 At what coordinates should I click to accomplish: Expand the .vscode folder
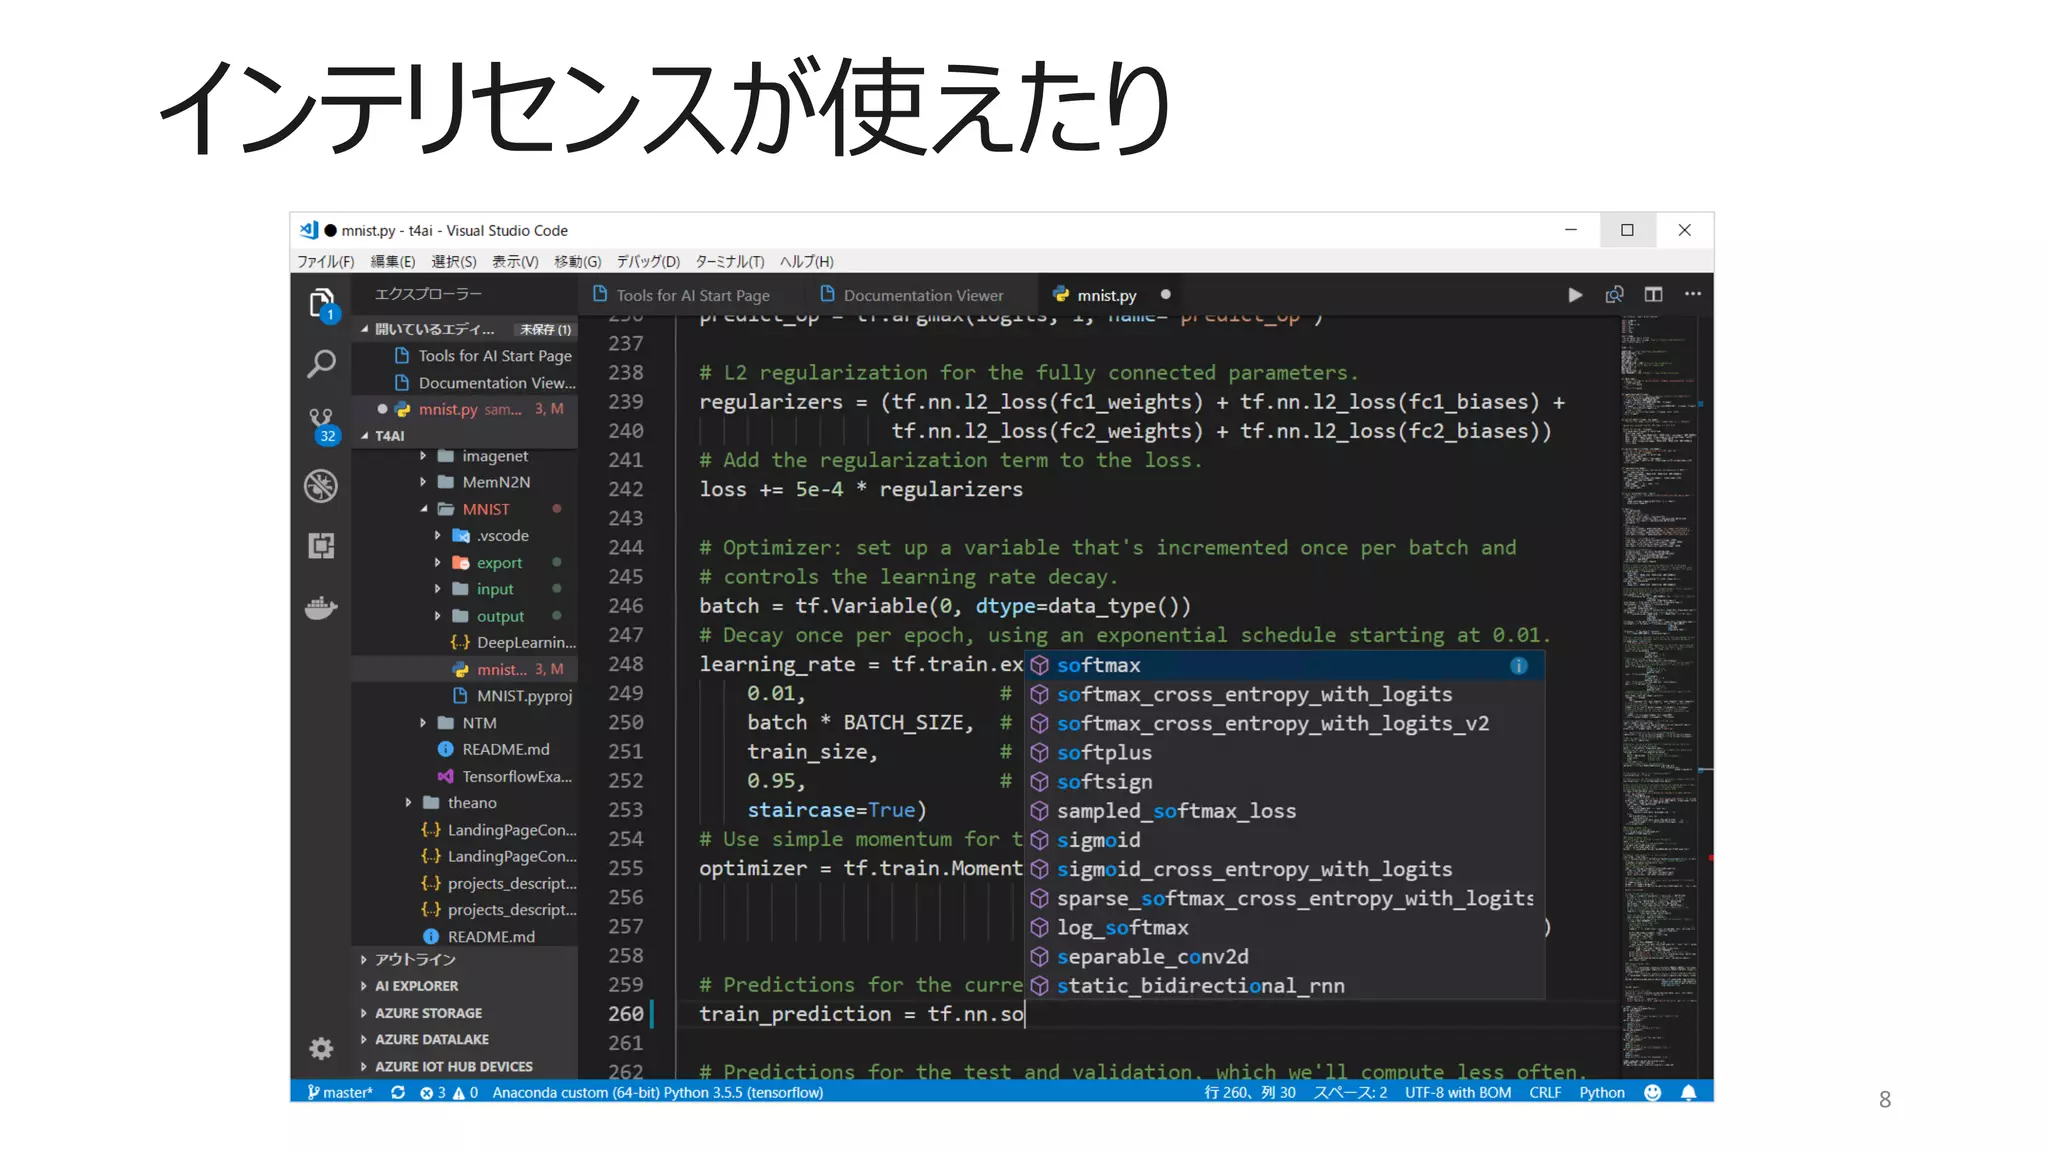click(437, 536)
